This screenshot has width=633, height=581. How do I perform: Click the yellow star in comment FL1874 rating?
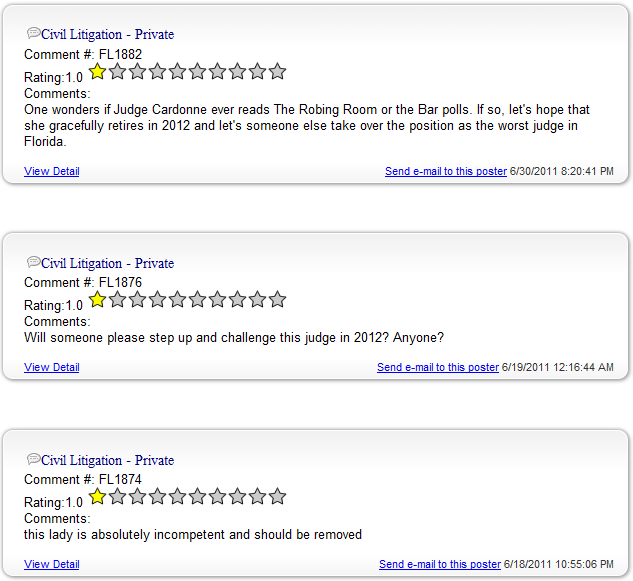pyautogui.click(x=97, y=497)
